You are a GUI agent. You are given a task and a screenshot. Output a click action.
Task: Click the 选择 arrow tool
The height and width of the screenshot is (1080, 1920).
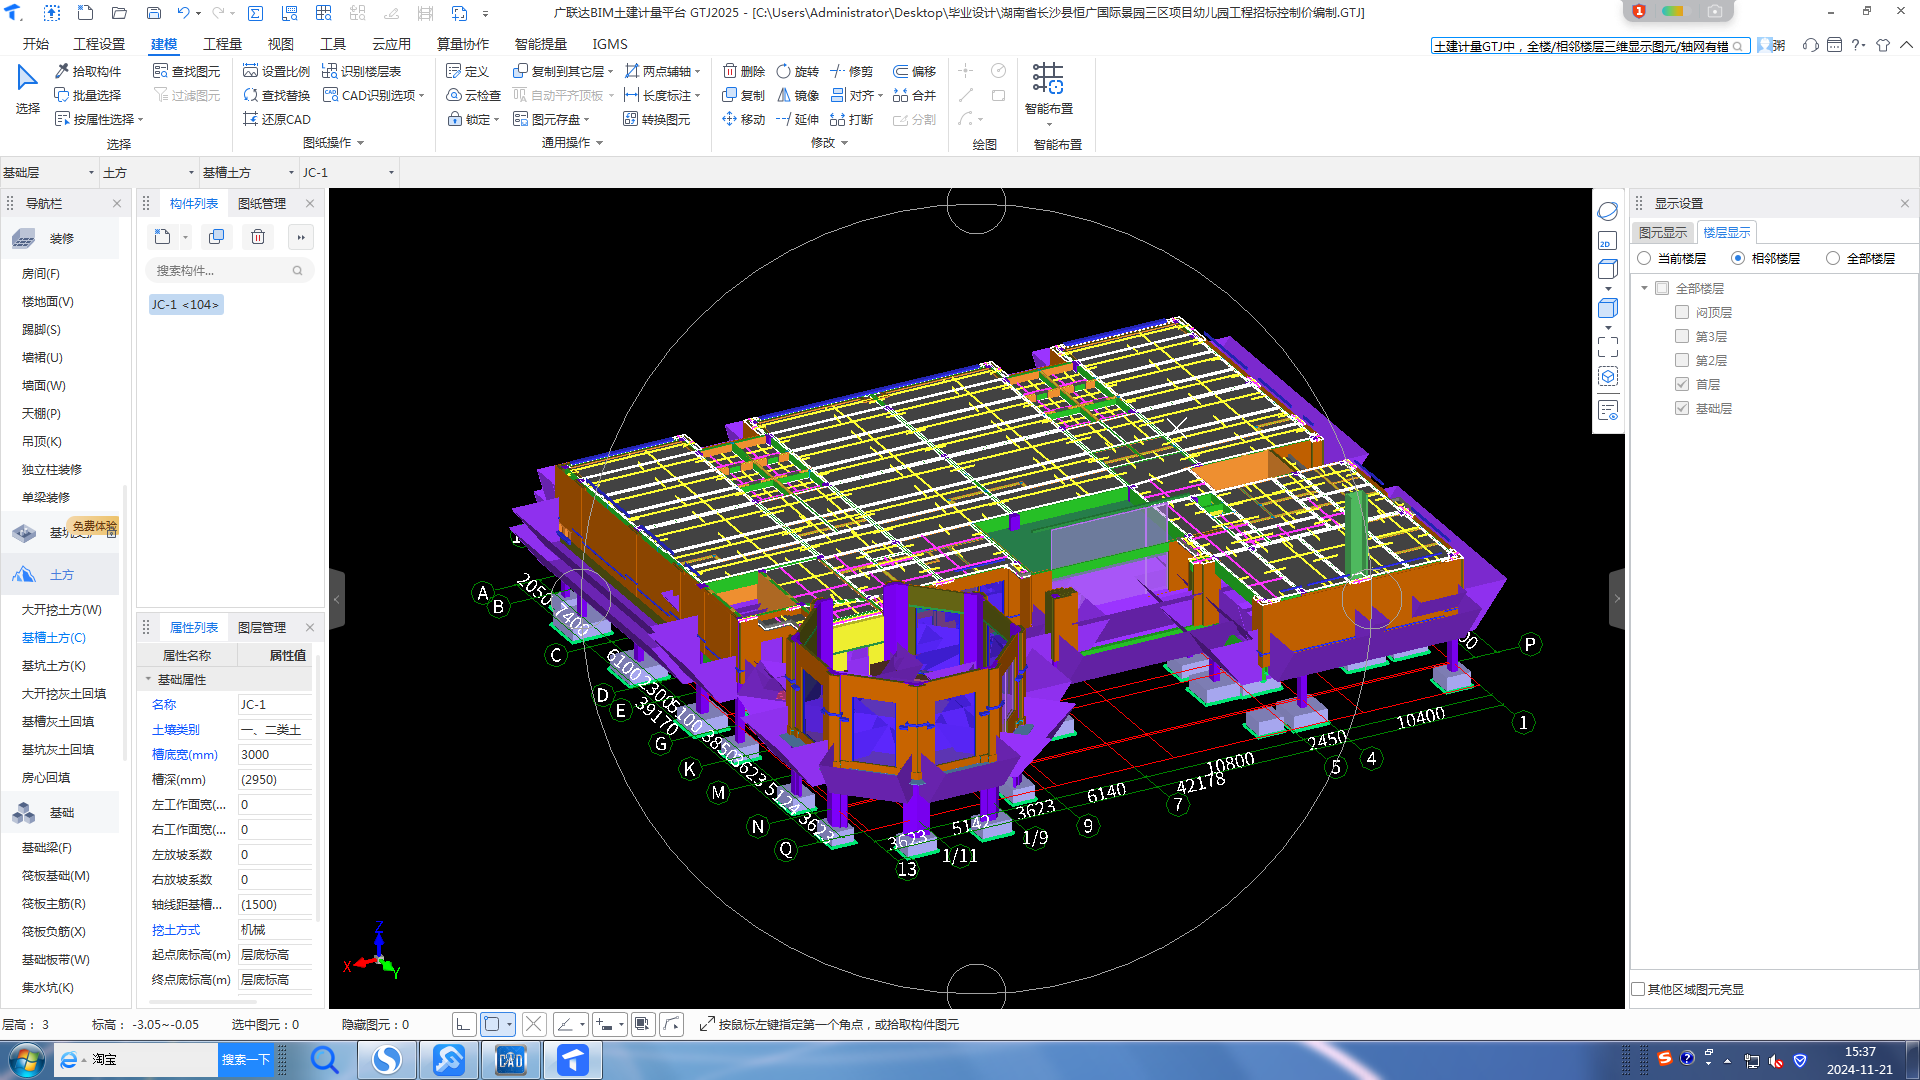pos(27,88)
